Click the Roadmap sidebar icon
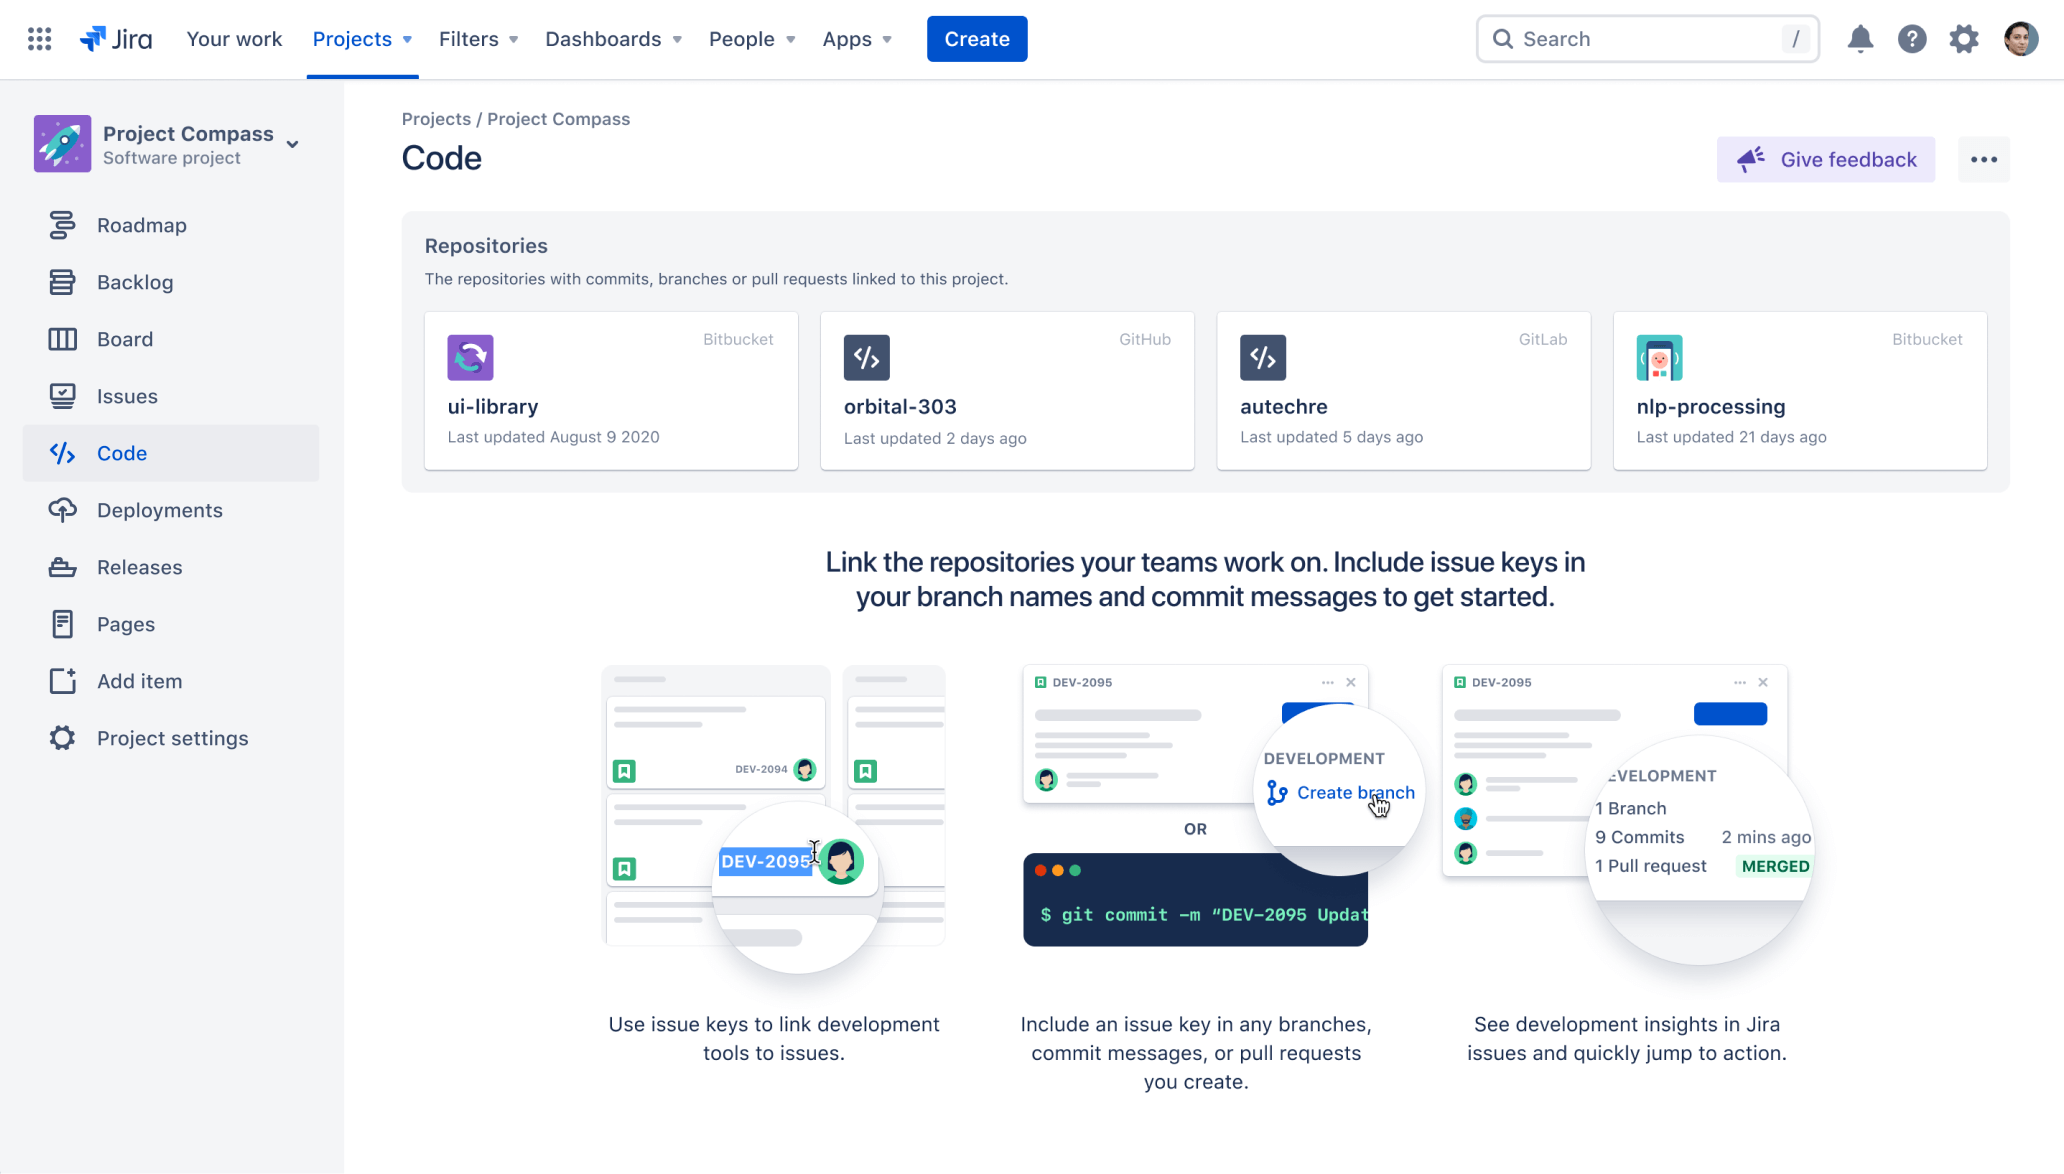This screenshot has width=2064, height=1174. (x=61, y=224)
